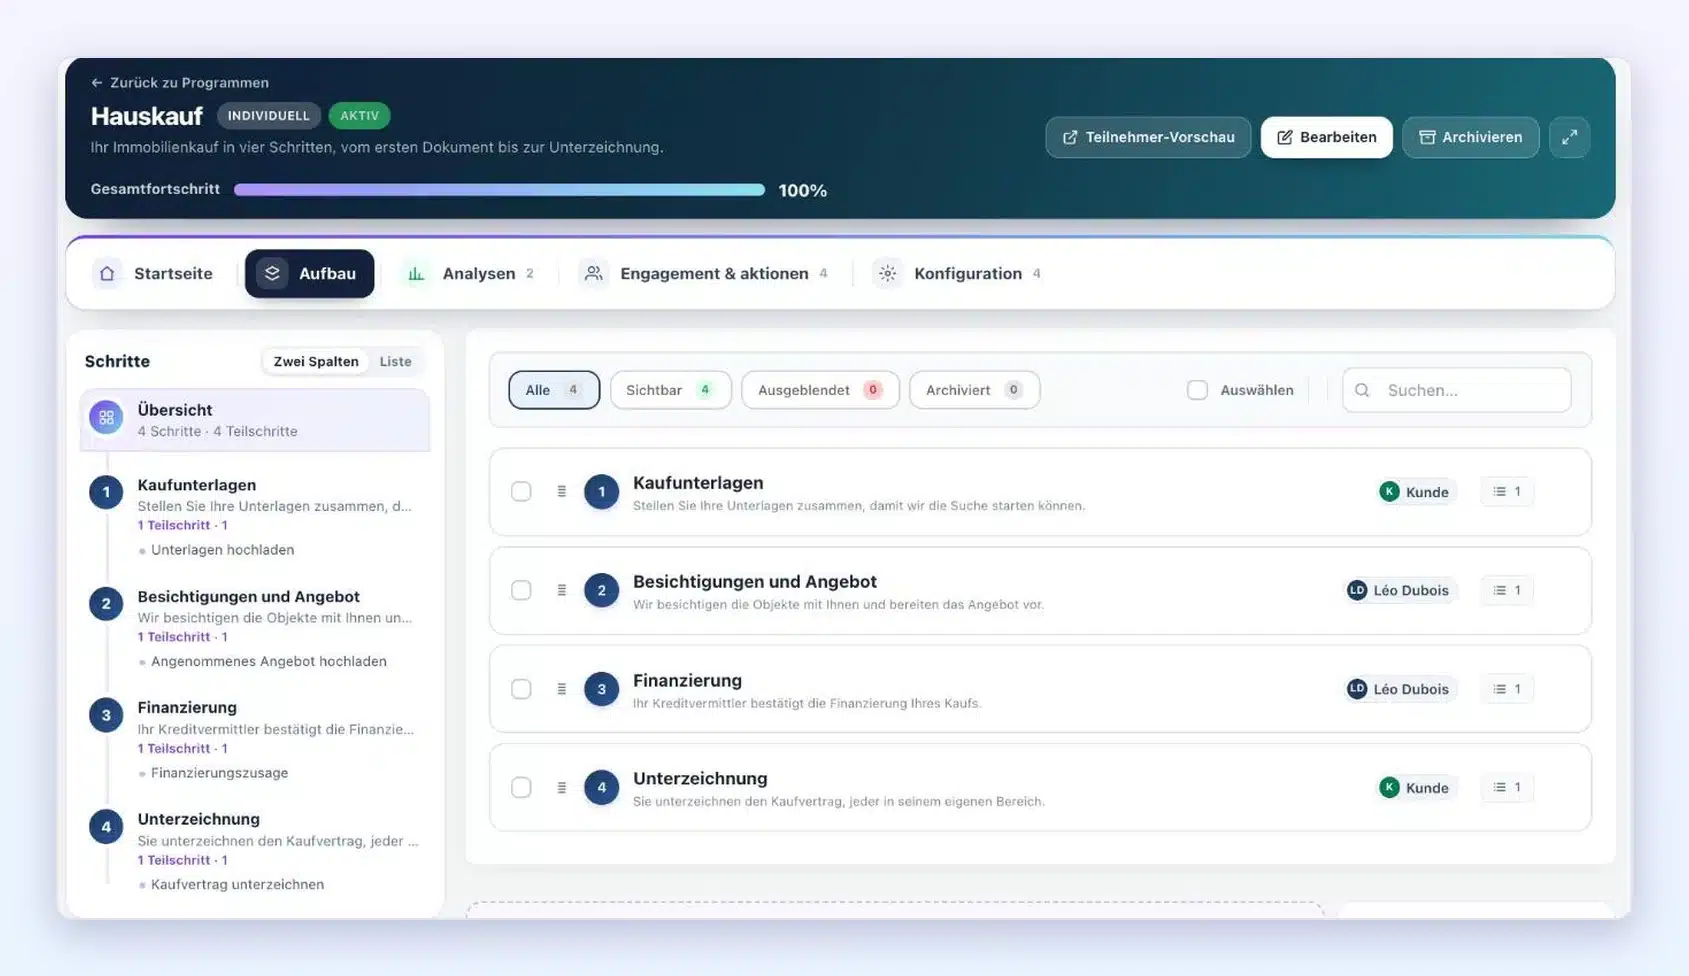Click the Bearbeiten button
This screenshot has width=1689, height=976.
click(1326, 137)
